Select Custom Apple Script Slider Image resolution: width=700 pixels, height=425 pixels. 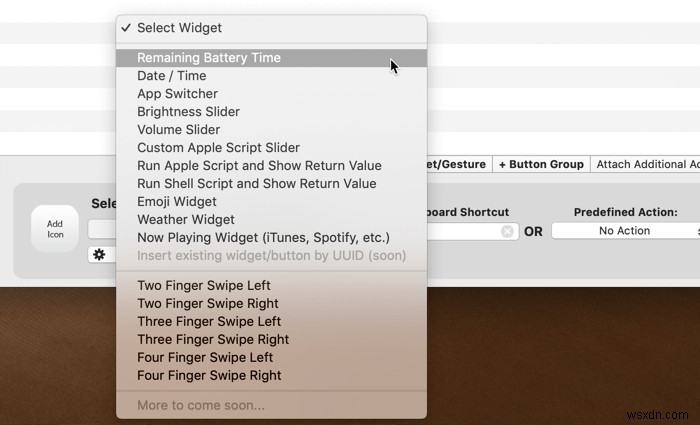[218, 148]
